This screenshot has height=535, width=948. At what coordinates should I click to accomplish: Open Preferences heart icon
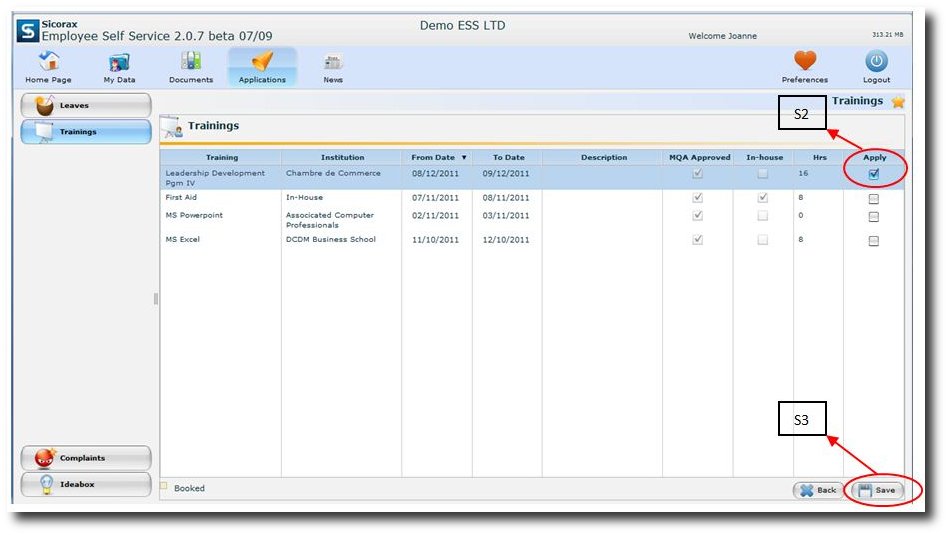point(804,62)
